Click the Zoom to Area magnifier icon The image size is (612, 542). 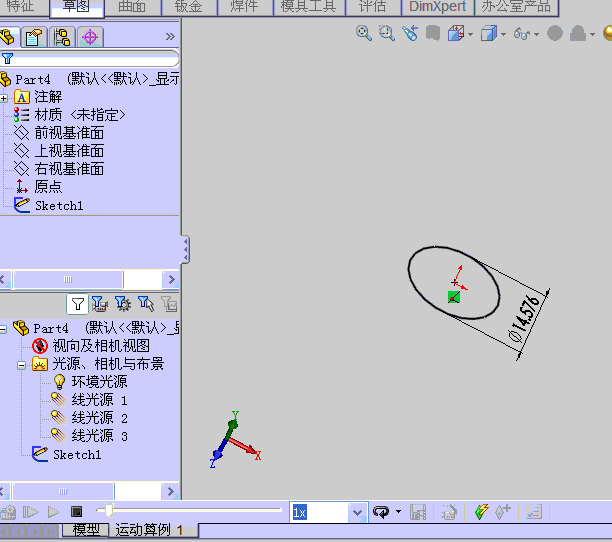pos(387,33)
